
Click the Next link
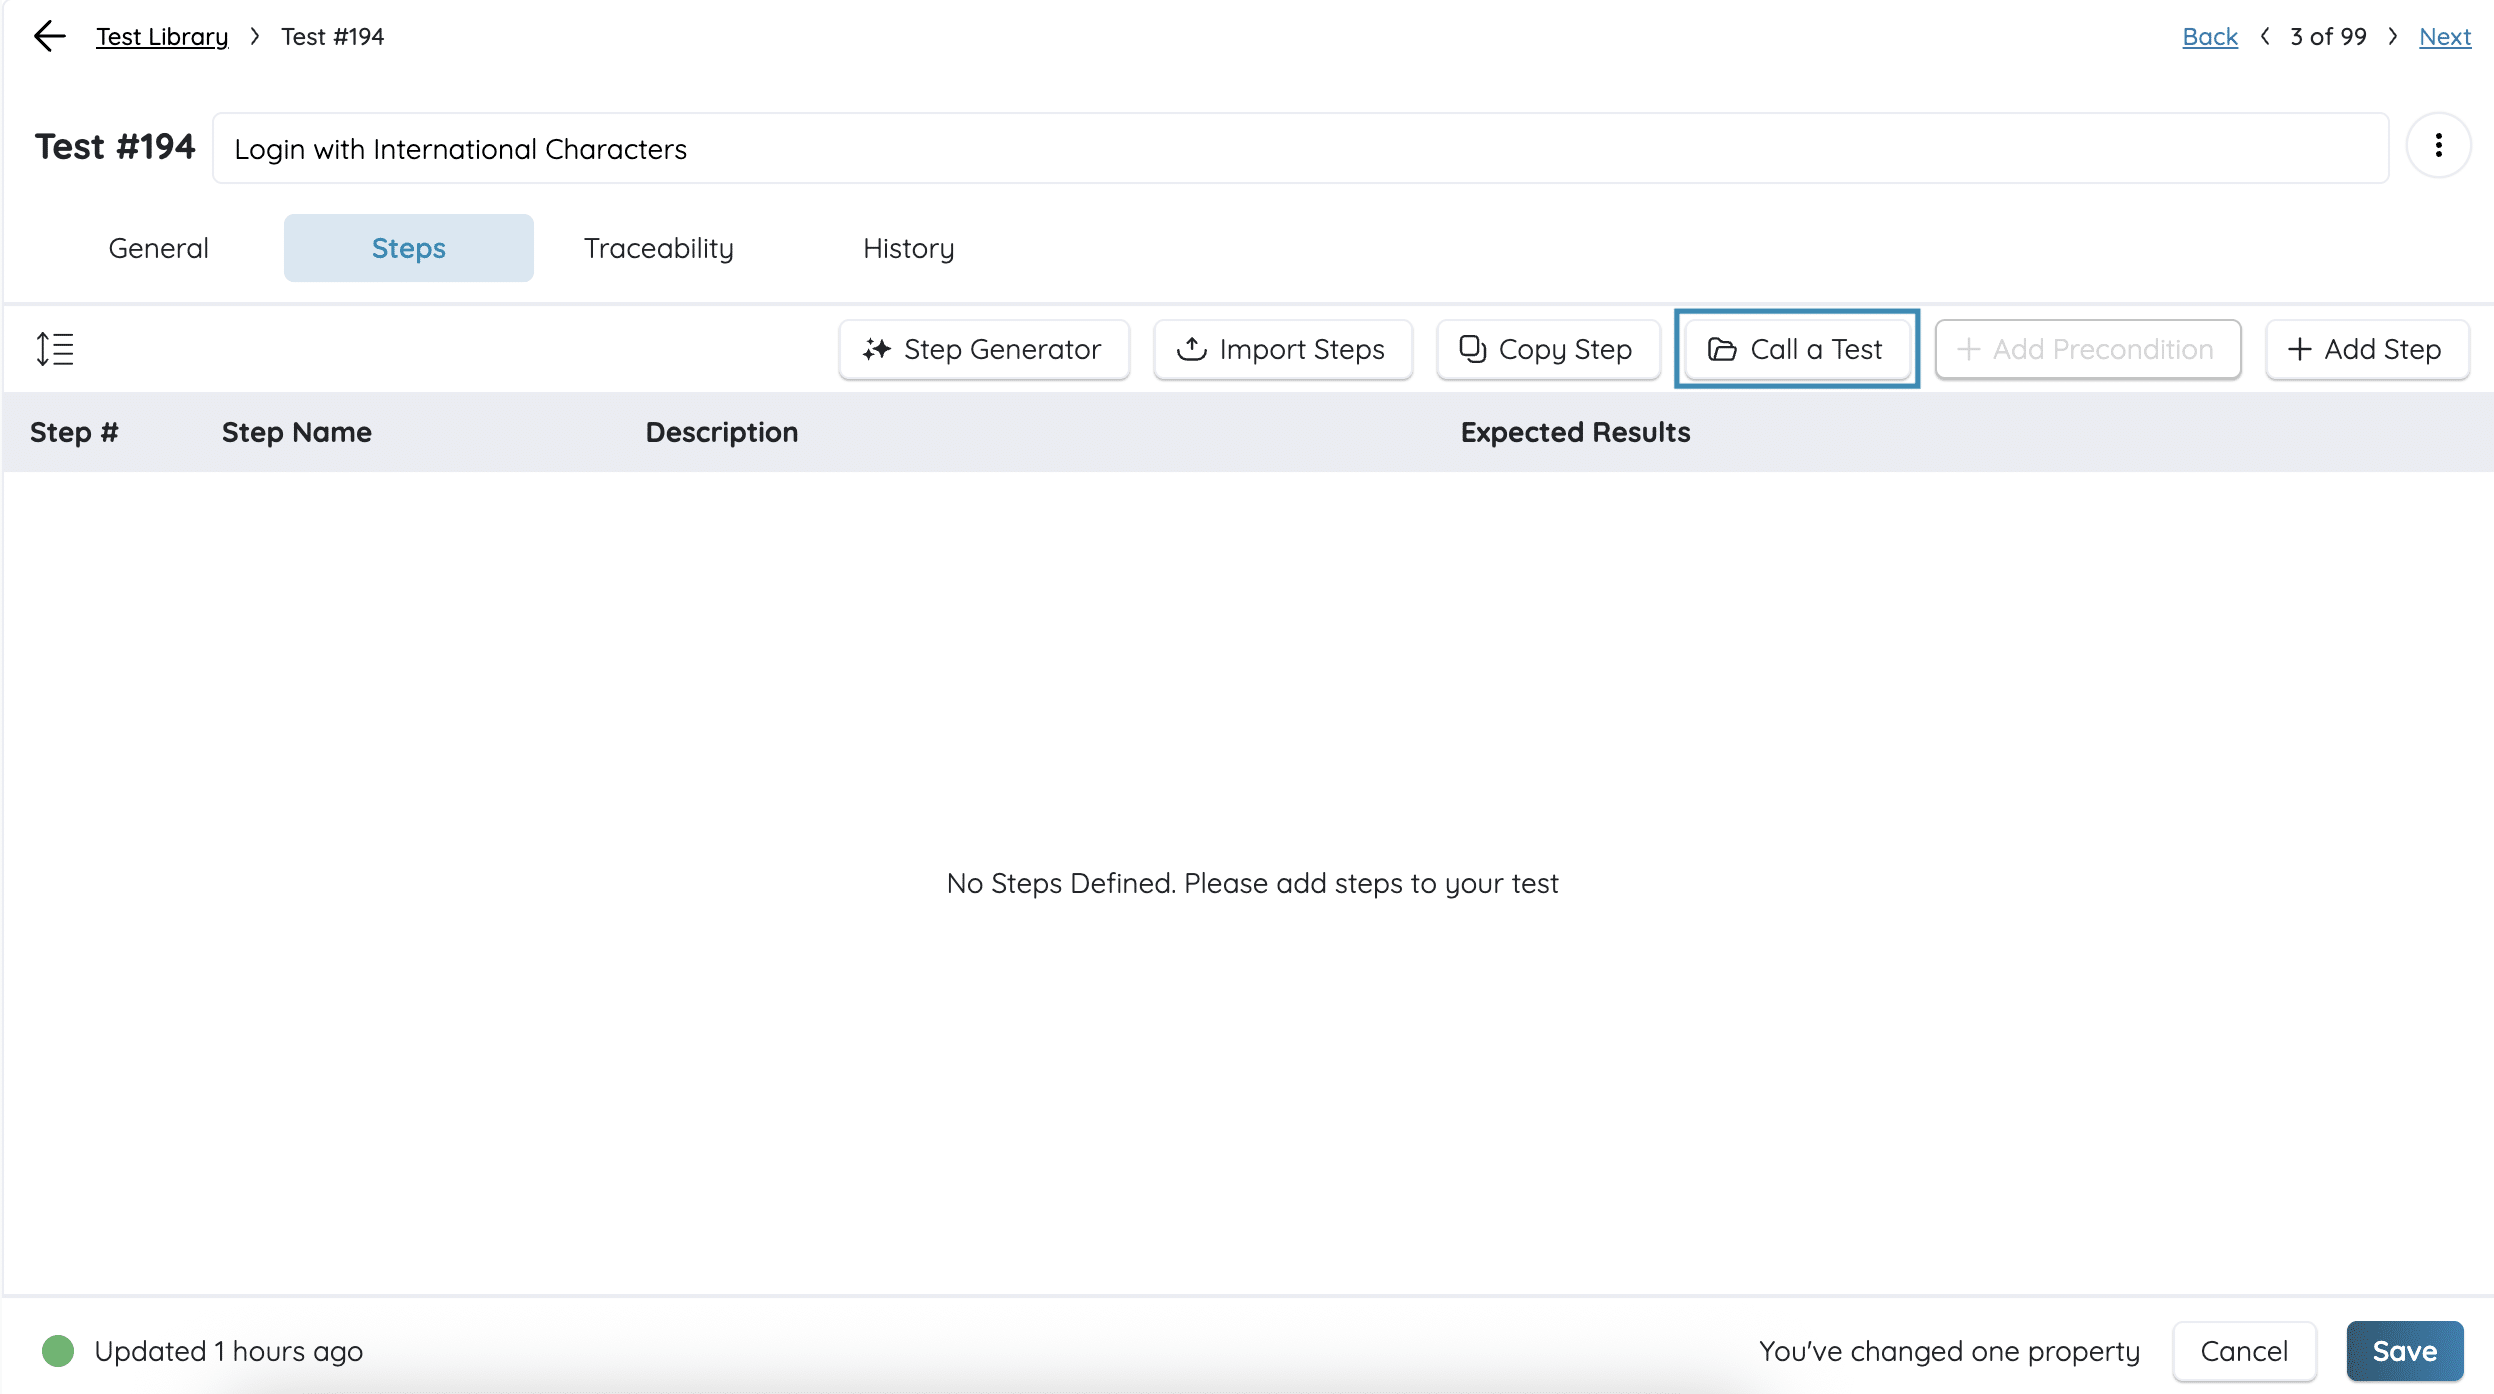point(2444,37)
